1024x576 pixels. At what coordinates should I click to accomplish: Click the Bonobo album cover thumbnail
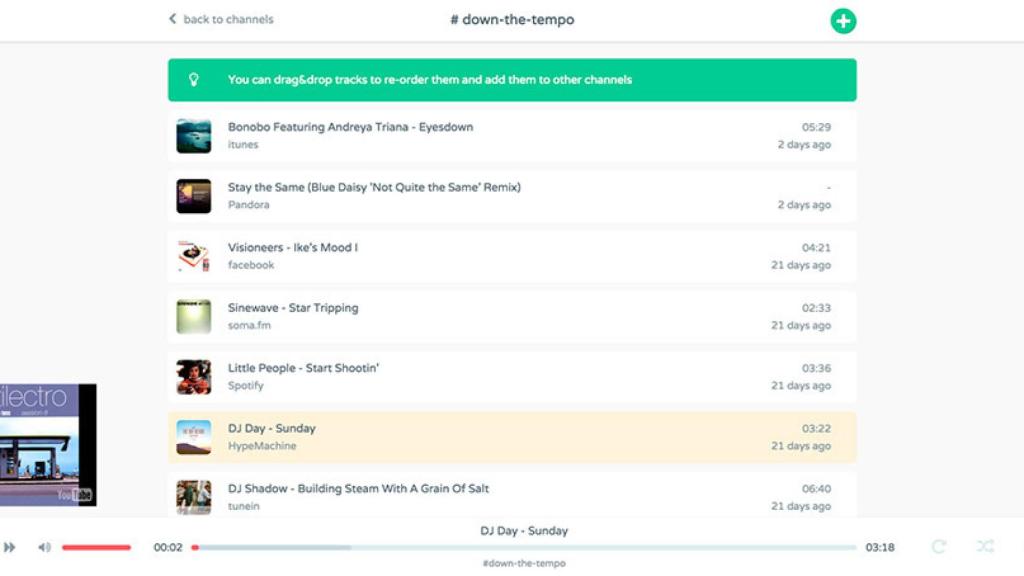point(194,136)
